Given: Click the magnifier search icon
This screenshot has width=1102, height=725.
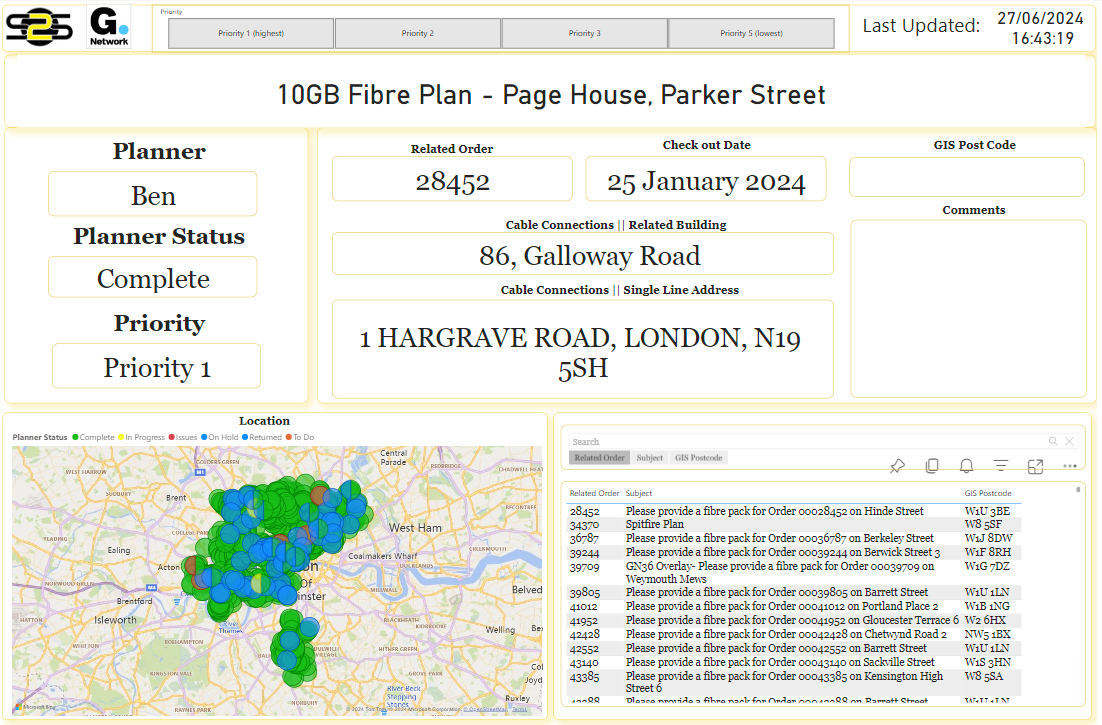Looking at the screenshot, I should pyautogui.click(x=1053, y=441).
